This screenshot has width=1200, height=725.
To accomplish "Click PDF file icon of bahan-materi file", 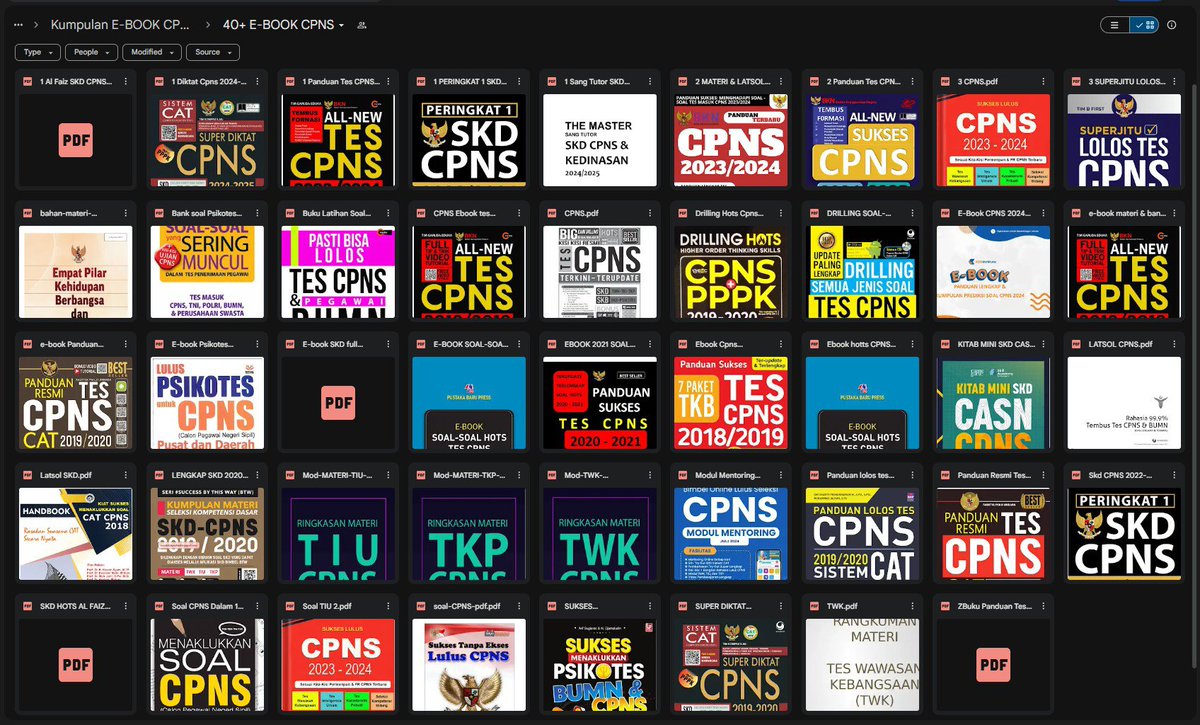I will 28,213.
